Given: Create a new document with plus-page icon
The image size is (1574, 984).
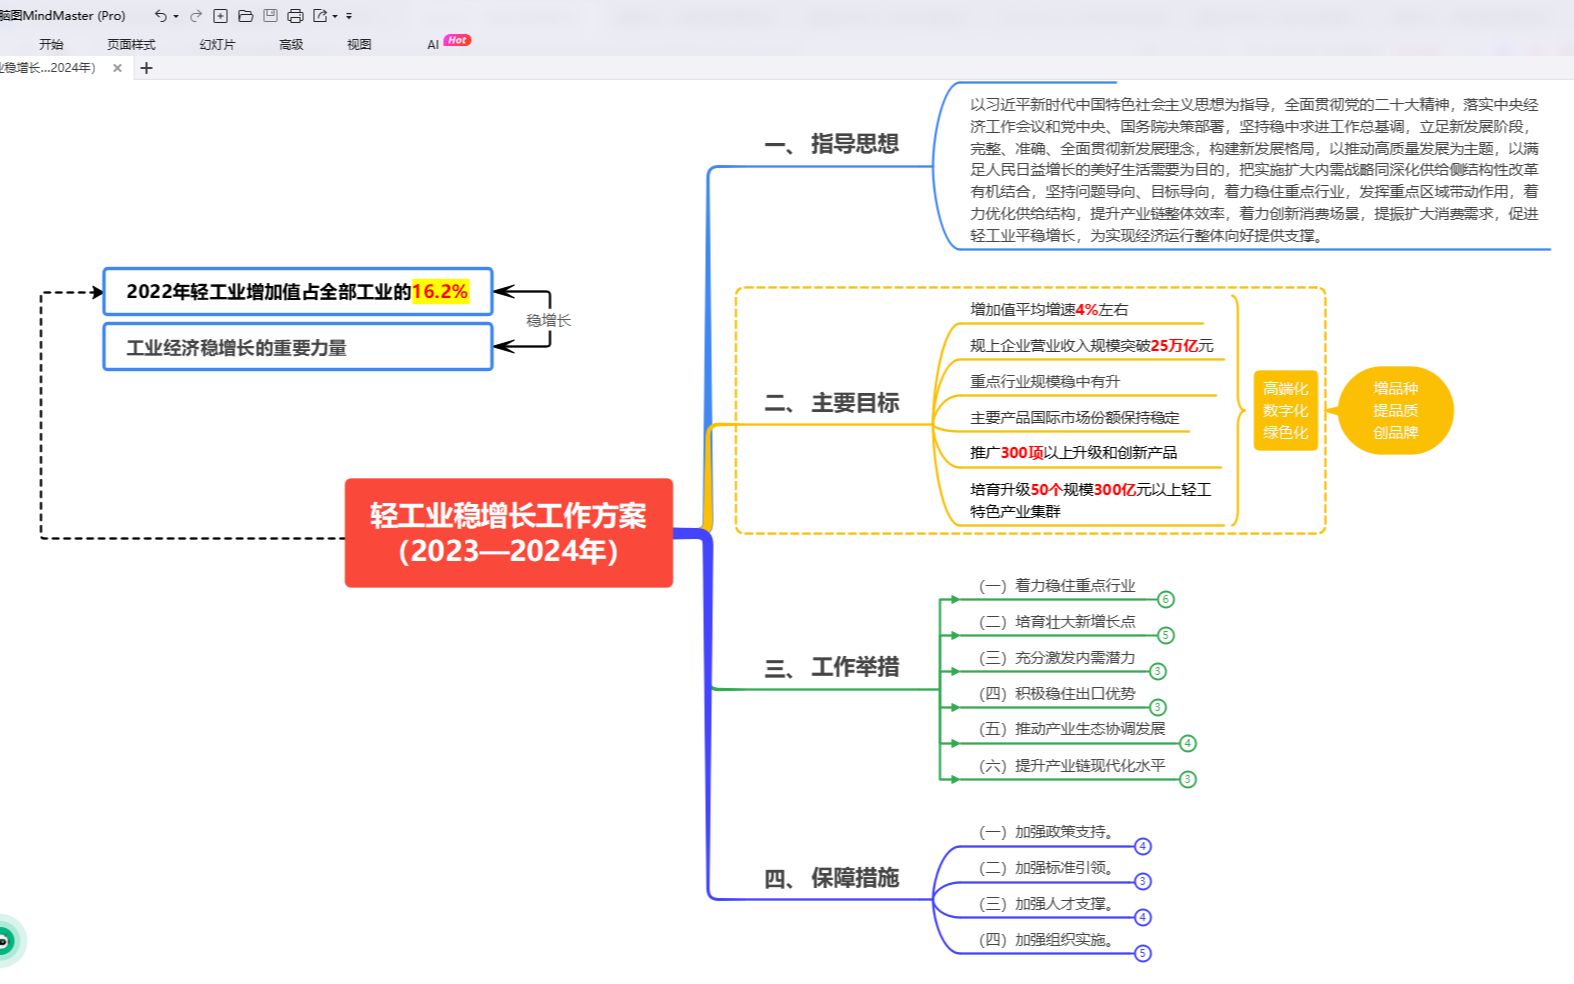Looking at the screenshot, I should tap(221, 16).
